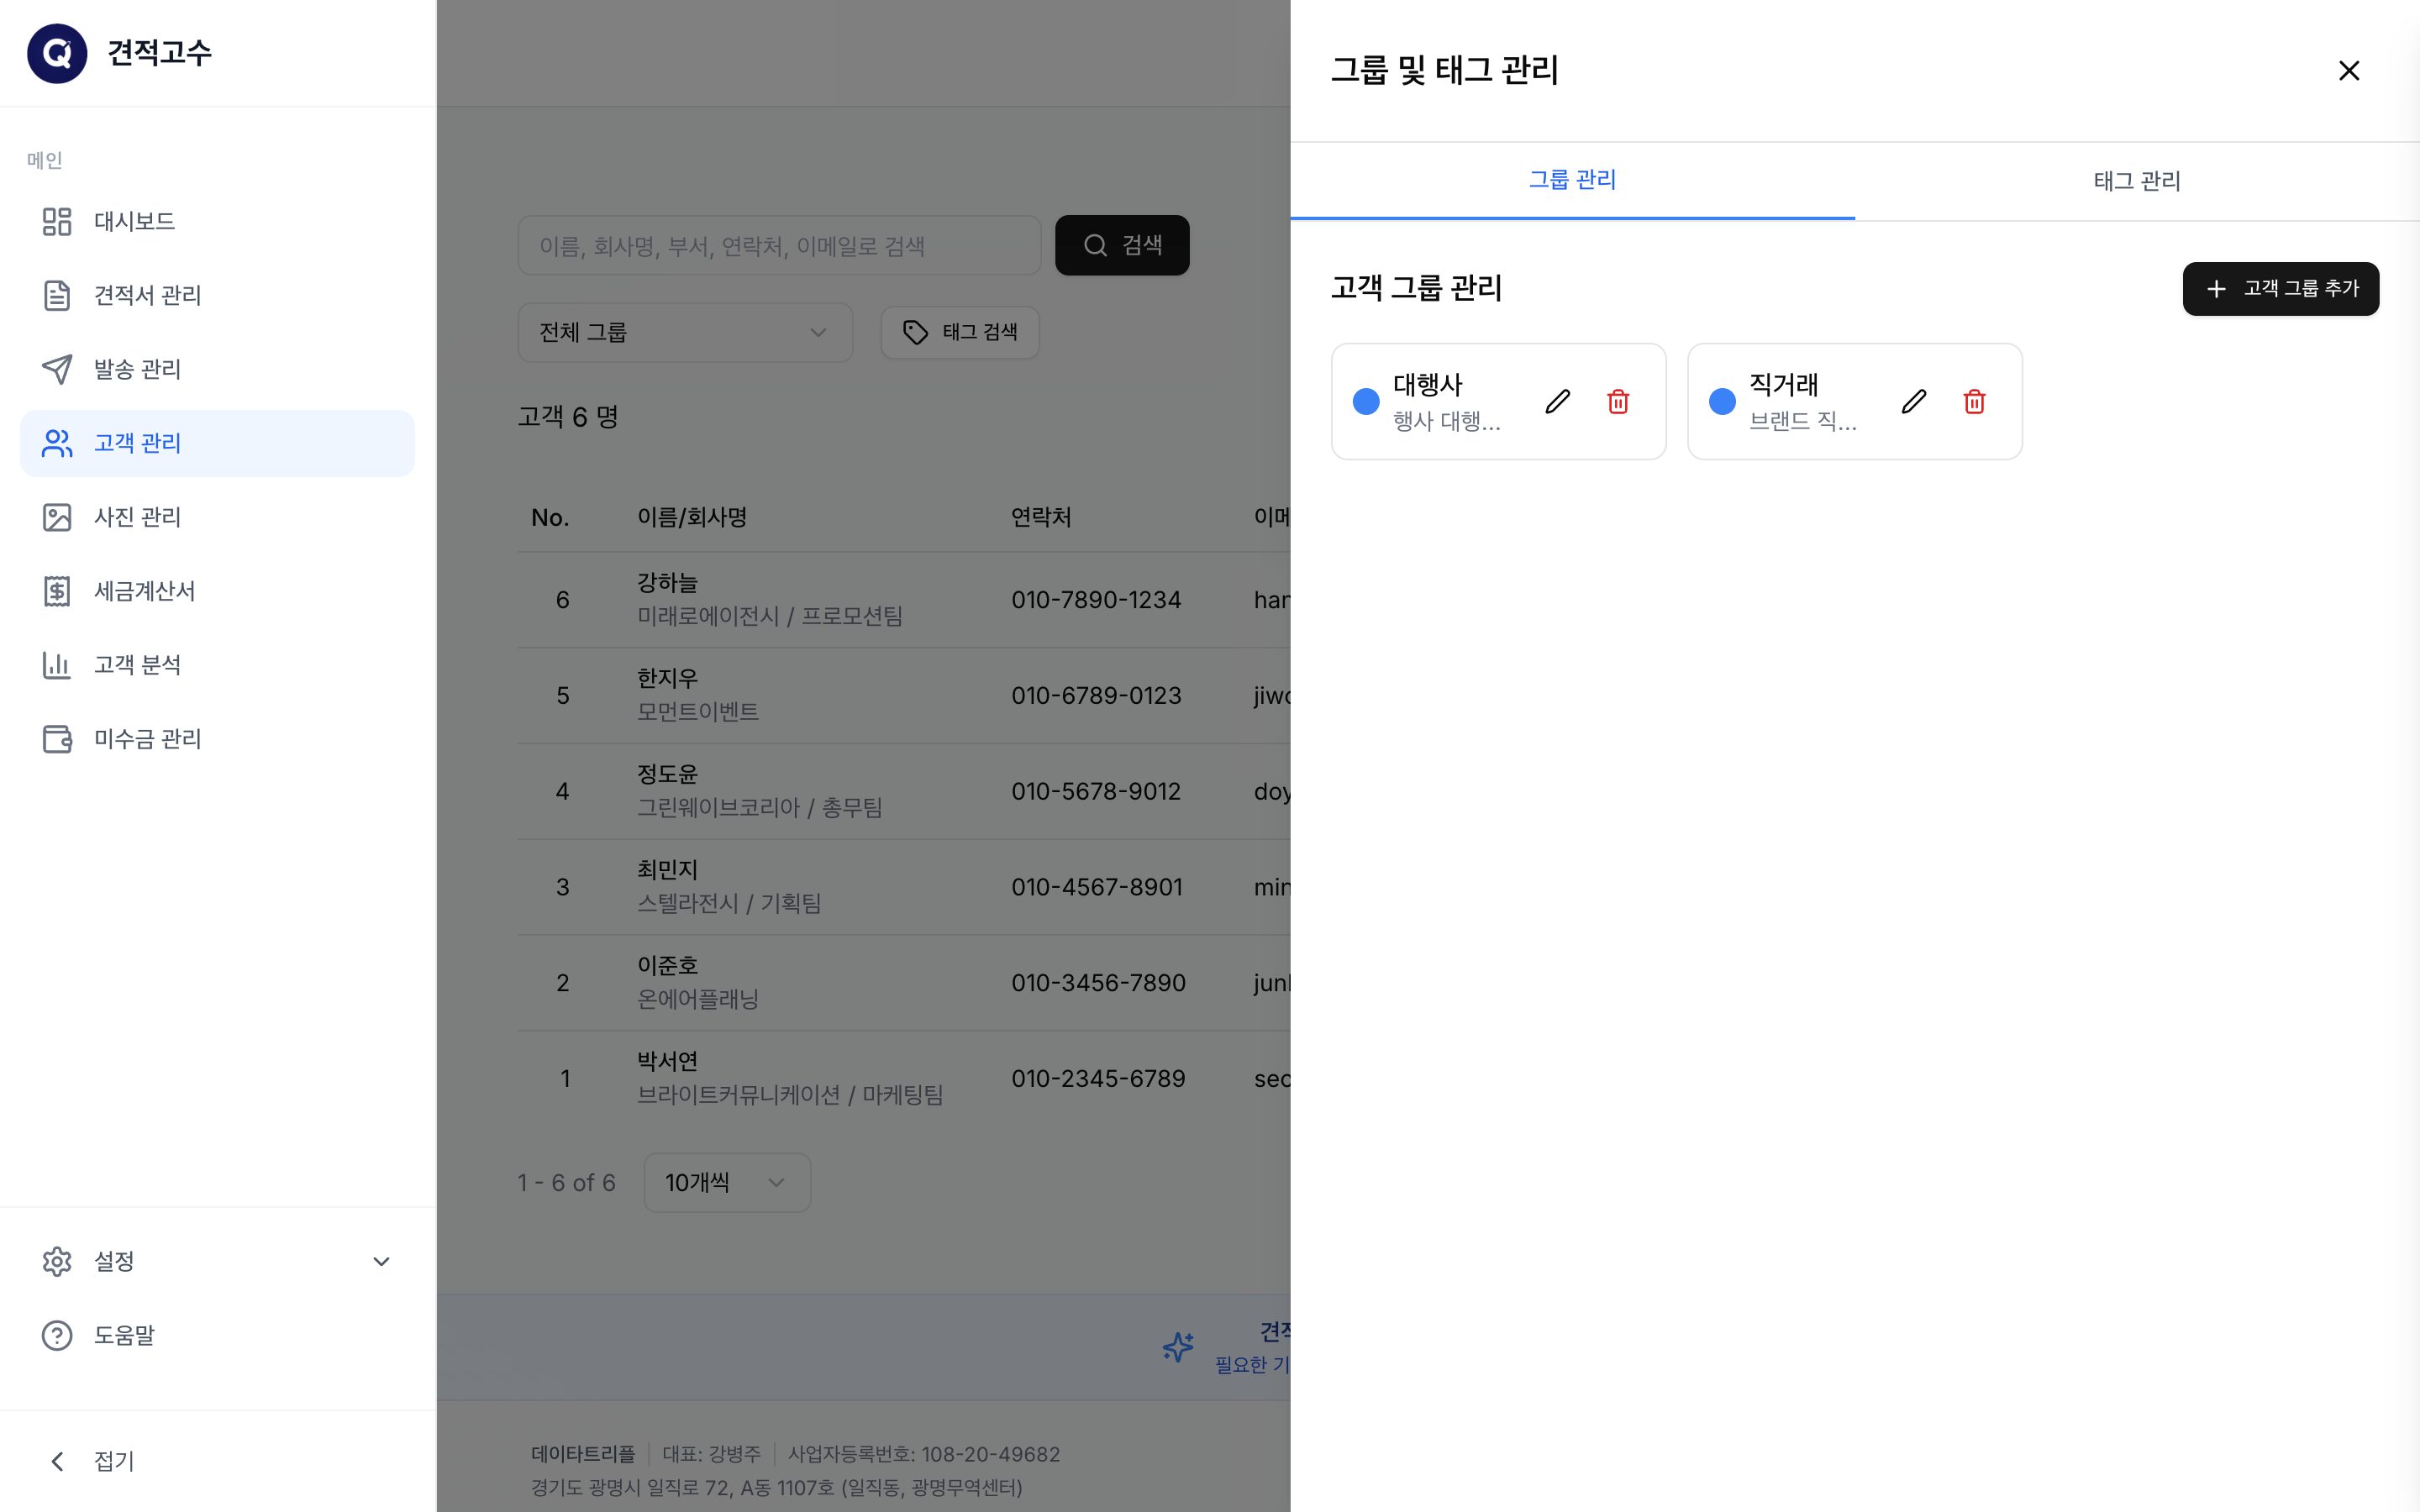Viewport: 2420px width, 1512px height.
Task: Click the 도움말 help icon
Action: [x=57, y=1335]
